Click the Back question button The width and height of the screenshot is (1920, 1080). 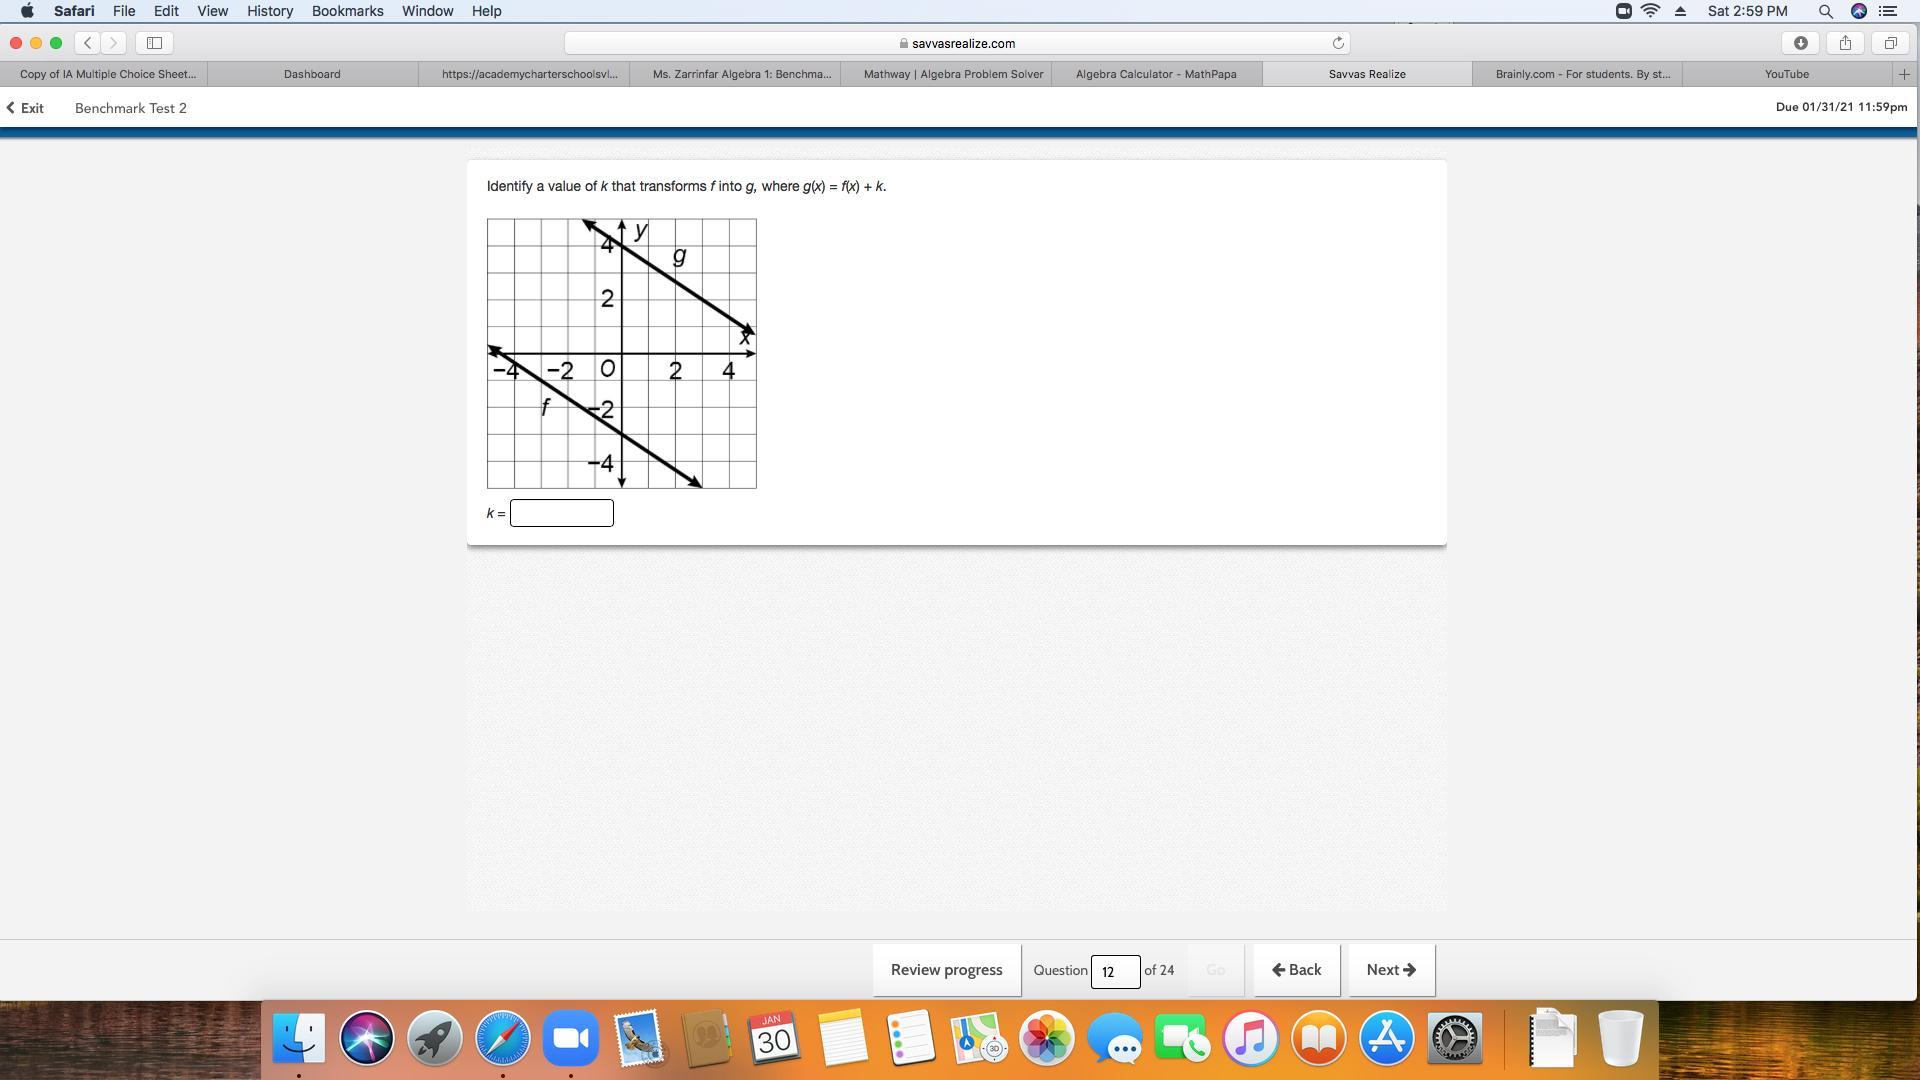pos(1297,970)
